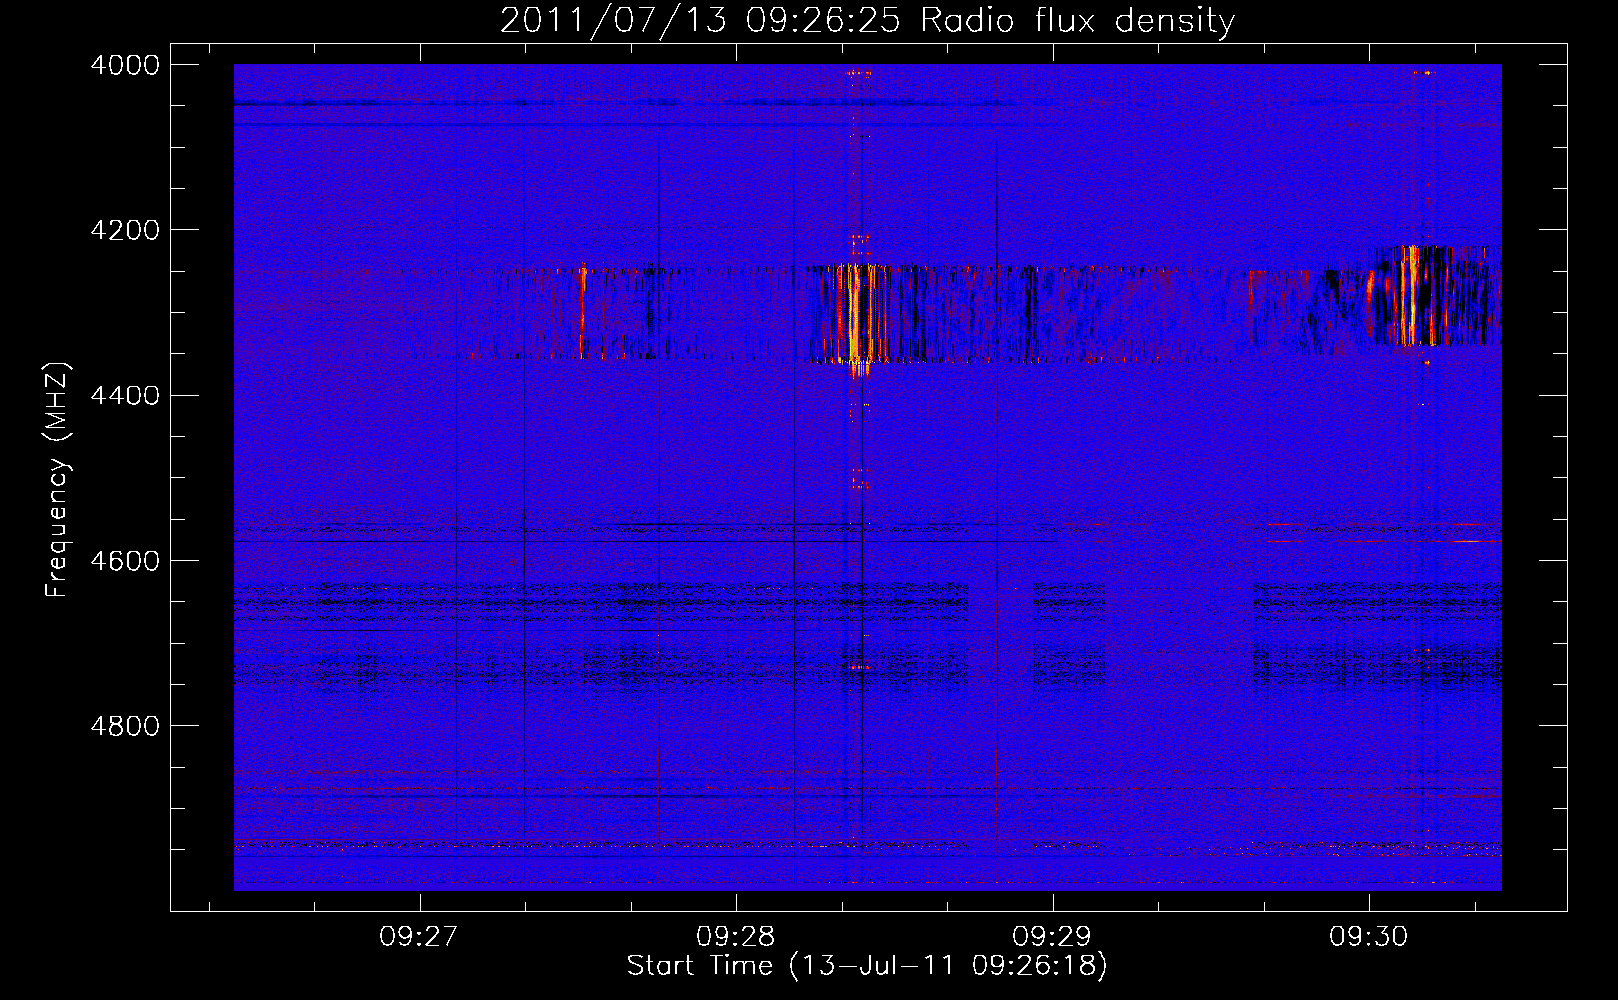This screenshot has width=1618, height=1000.
Task: Select the 4600 frequency axis label
Action: coord(125,560)
